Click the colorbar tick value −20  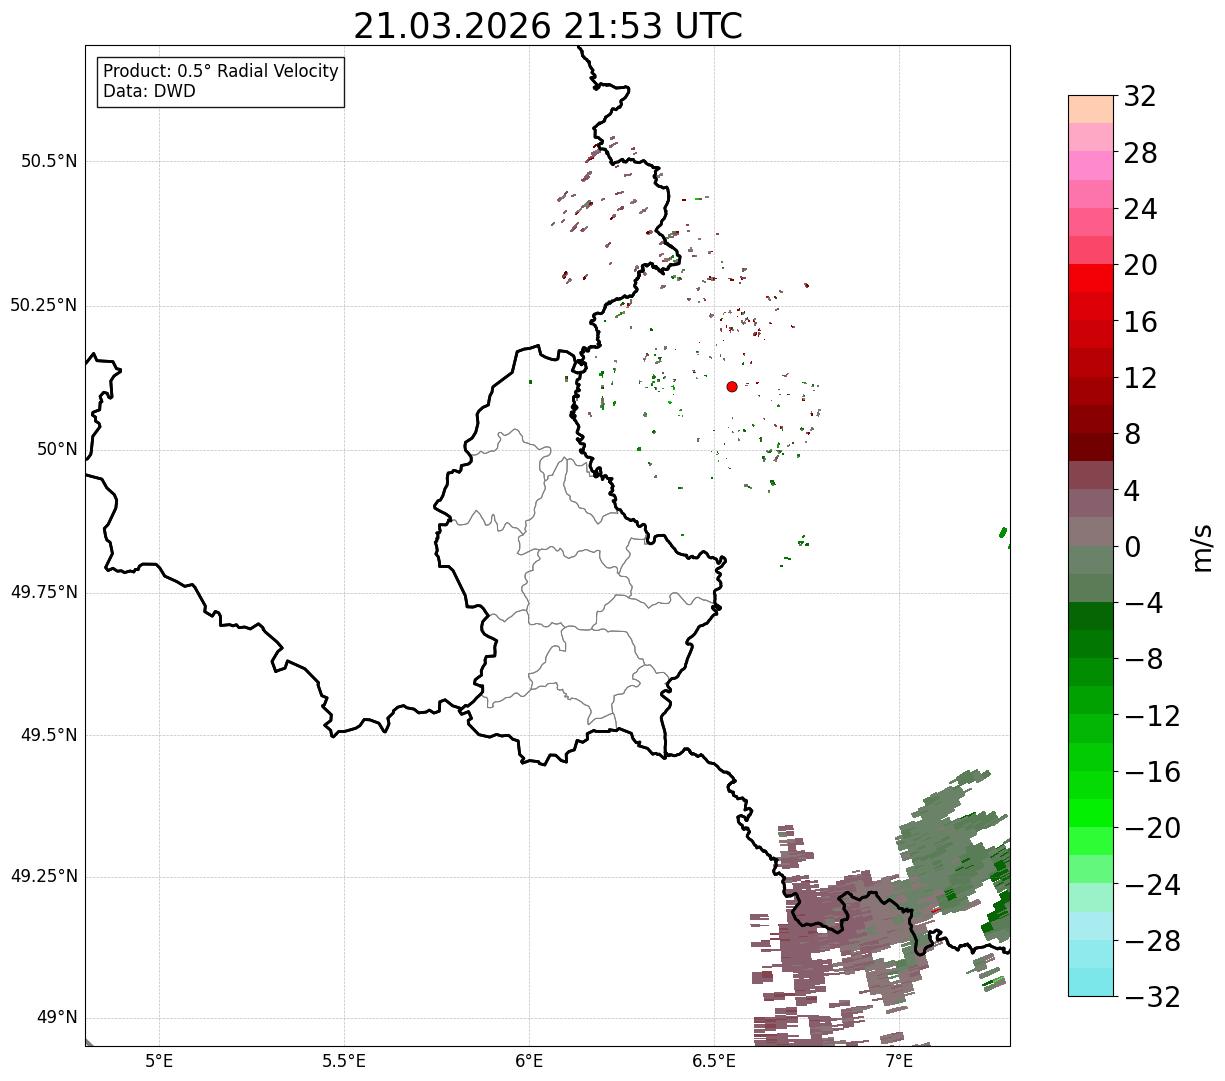coord(1152,828)
